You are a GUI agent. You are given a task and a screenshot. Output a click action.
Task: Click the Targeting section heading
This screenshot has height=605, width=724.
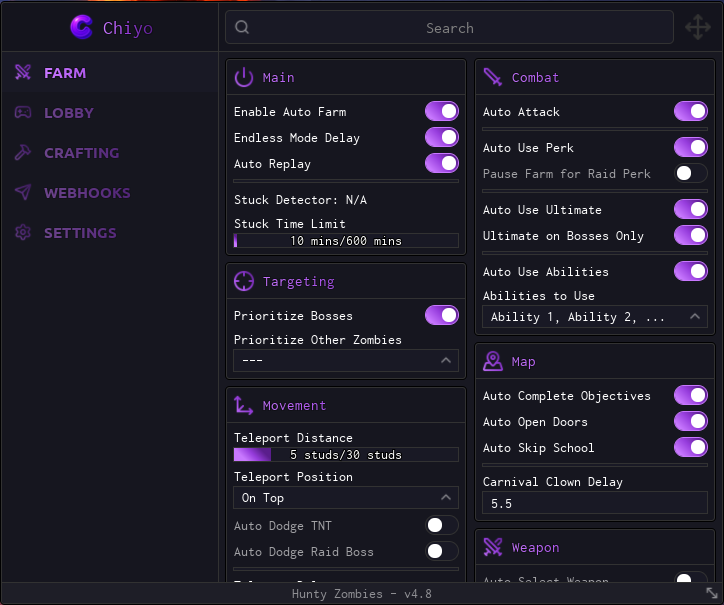coord(298,282)
